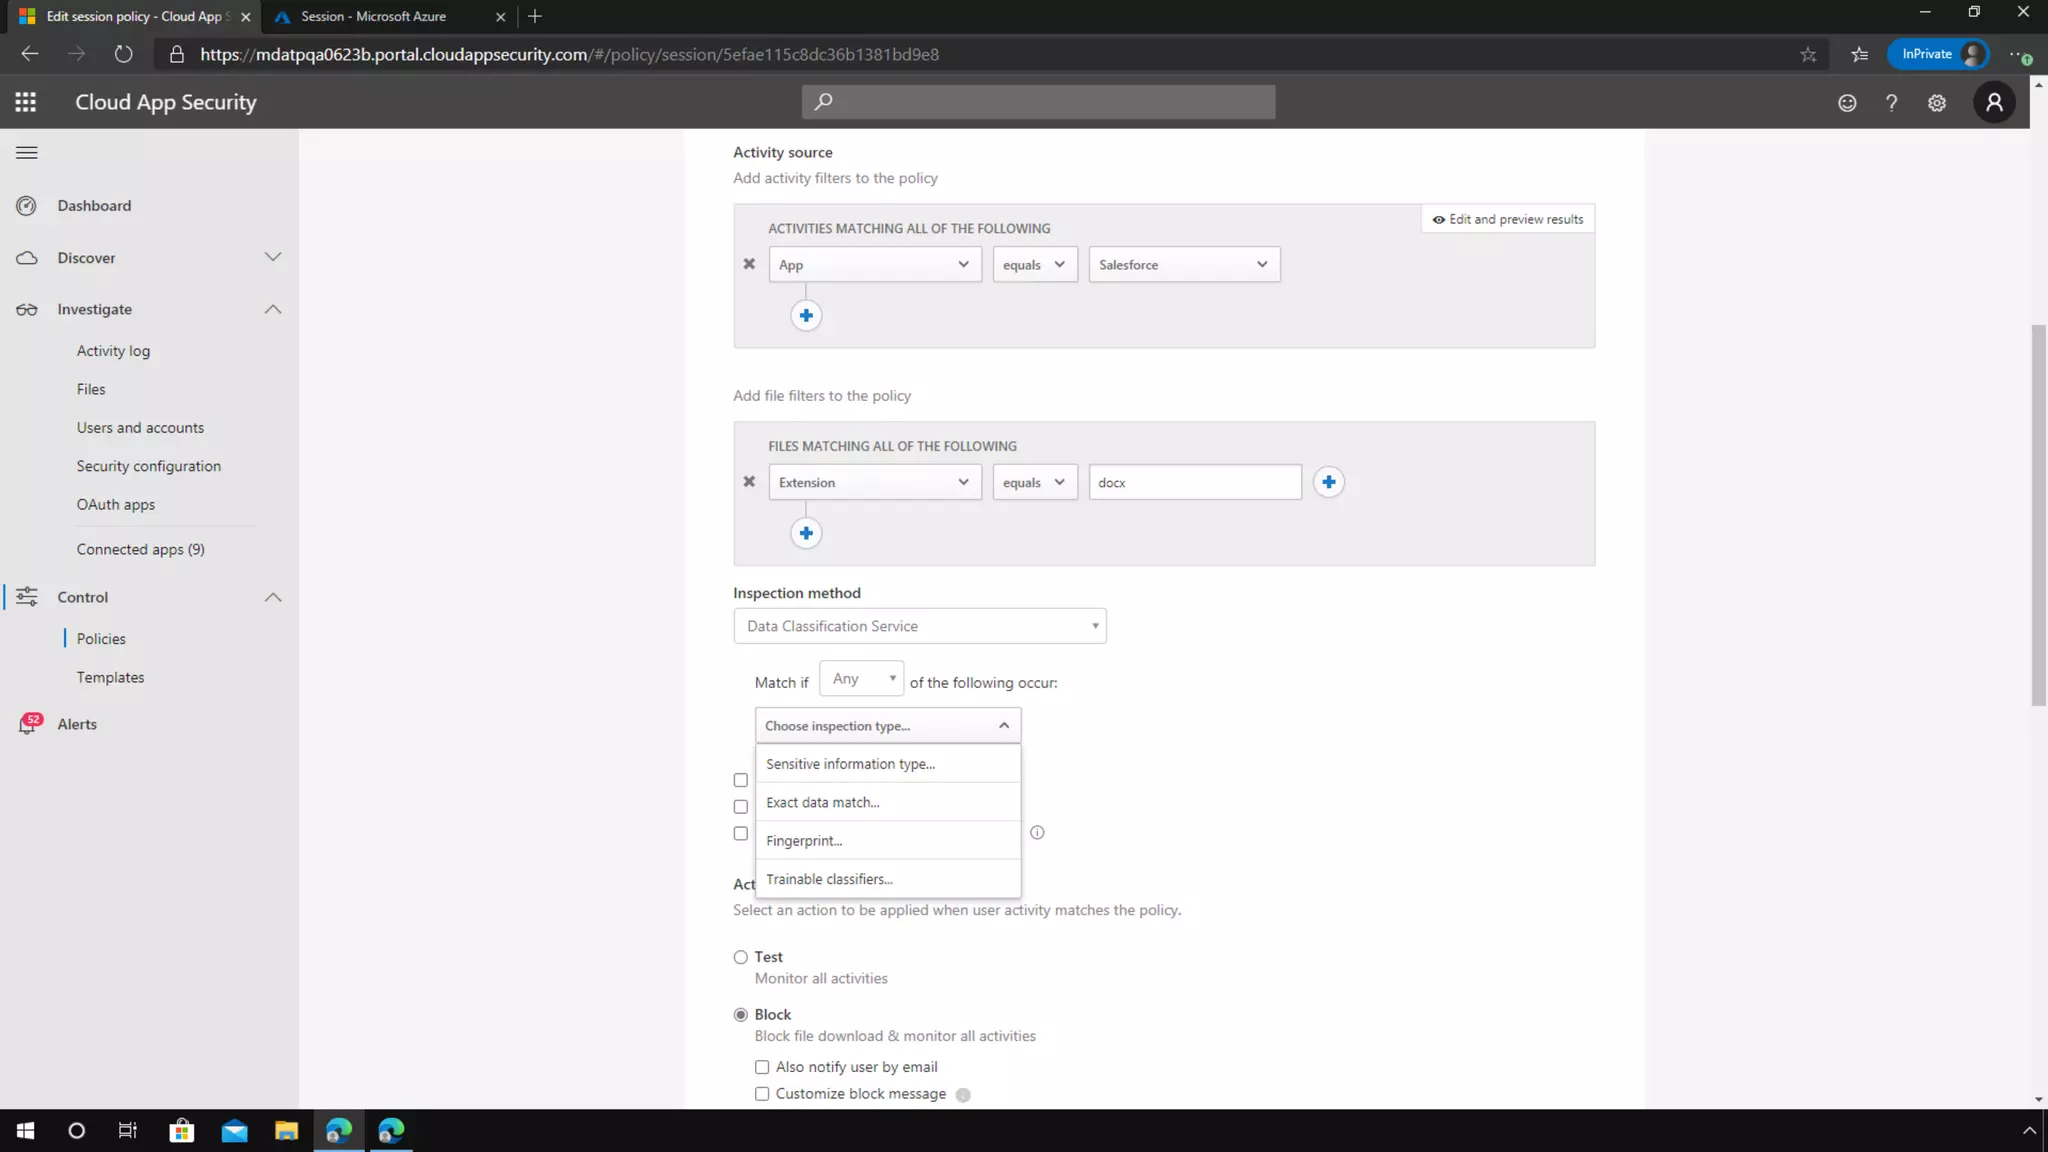Image resolution: width=2048 pixels, height=1152 pixels.
Task: Click the help question mark icon
Action: [1891, 103]
